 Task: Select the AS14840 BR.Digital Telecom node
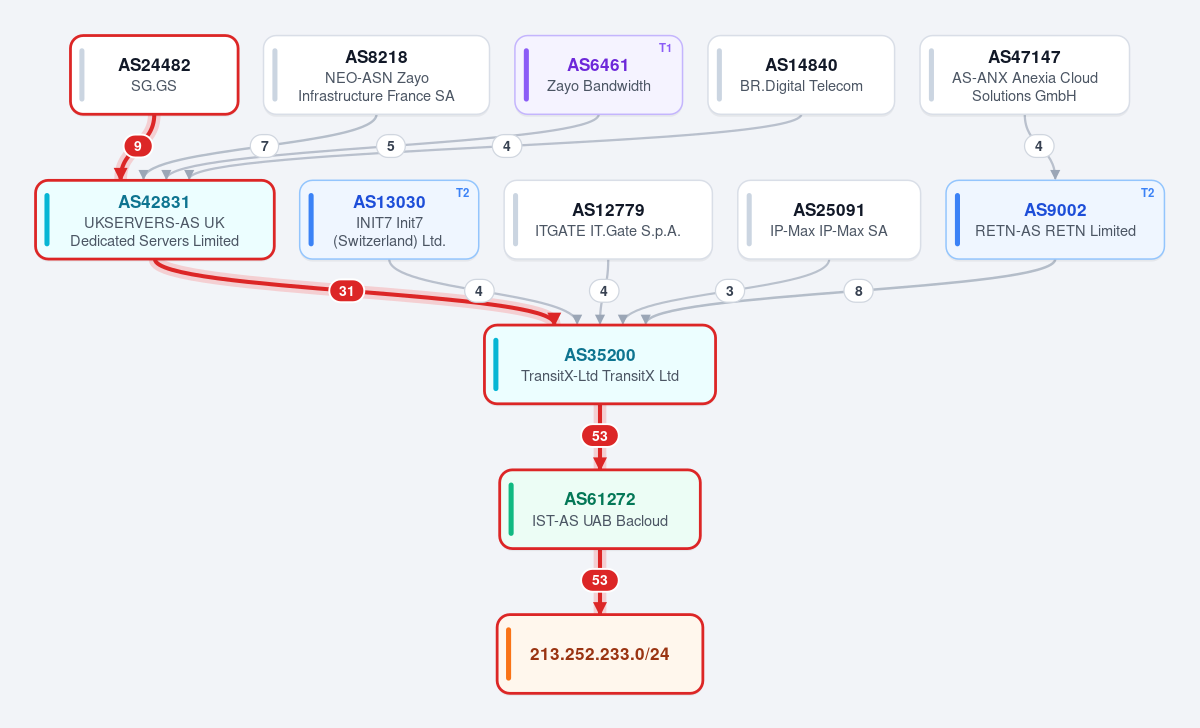(801, 75)
